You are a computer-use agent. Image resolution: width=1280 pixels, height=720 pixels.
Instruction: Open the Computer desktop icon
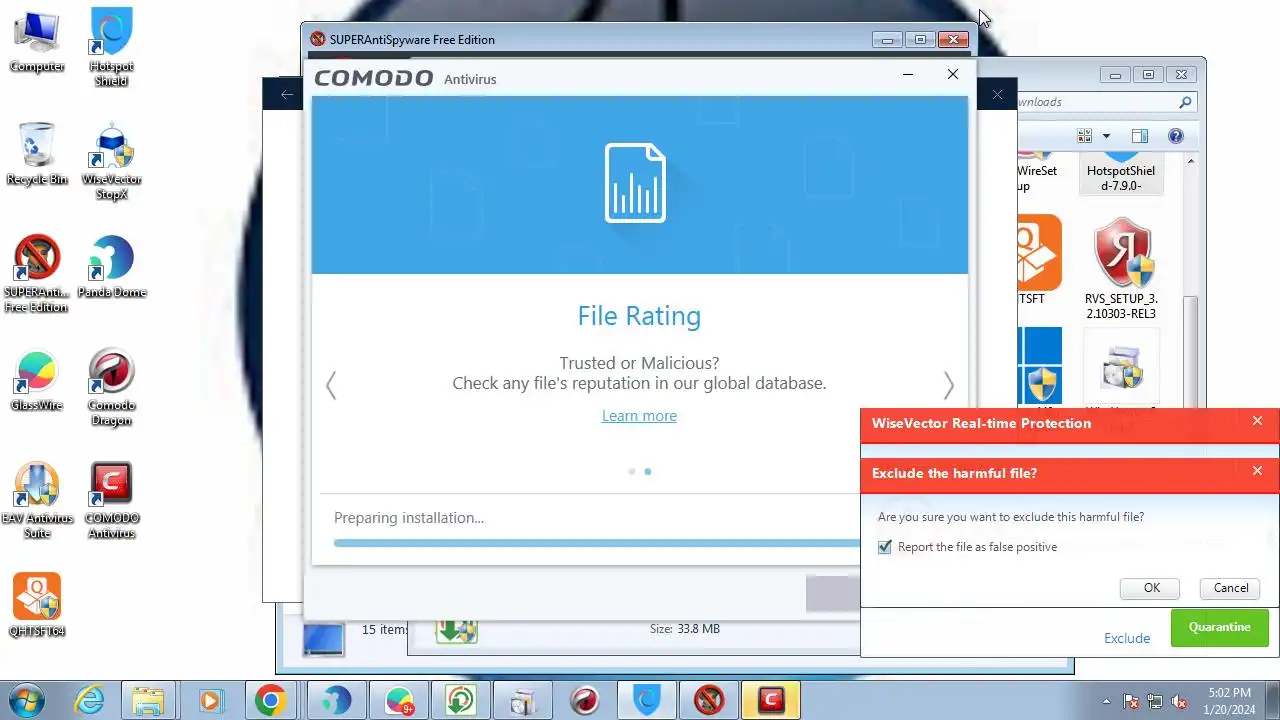point(37,41)
